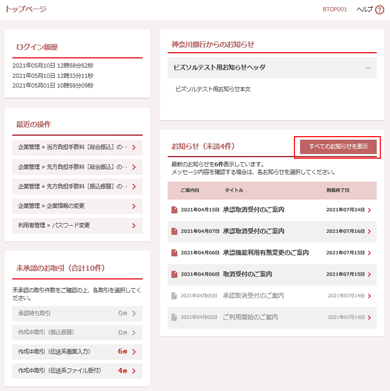Open 承認機能利用有無変更のご案内 notice title

[266, 253]
